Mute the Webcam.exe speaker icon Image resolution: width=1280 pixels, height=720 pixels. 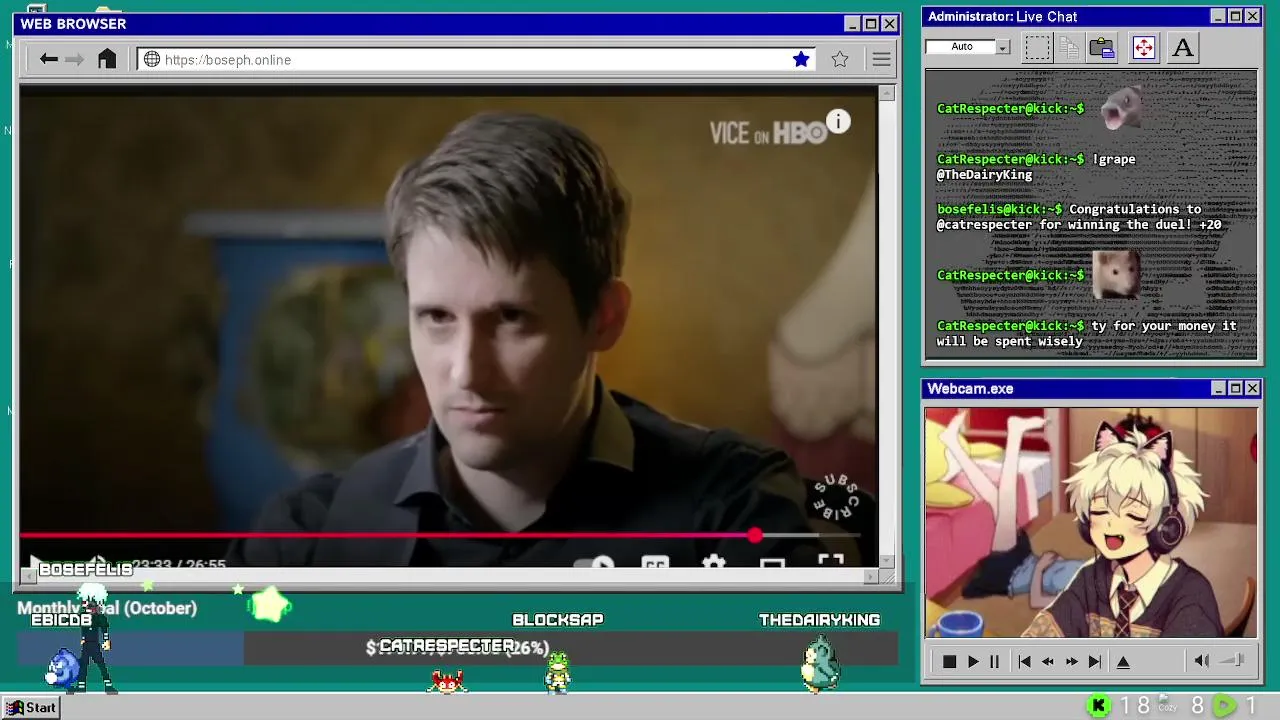1202,660
